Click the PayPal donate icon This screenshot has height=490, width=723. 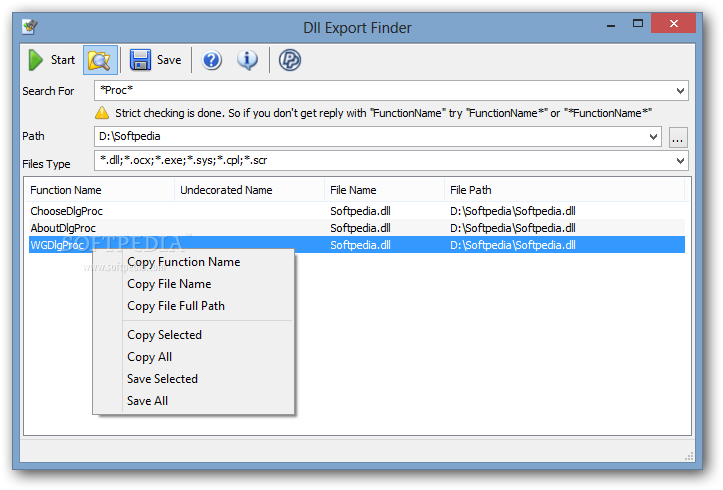click(x=290, y=60)
